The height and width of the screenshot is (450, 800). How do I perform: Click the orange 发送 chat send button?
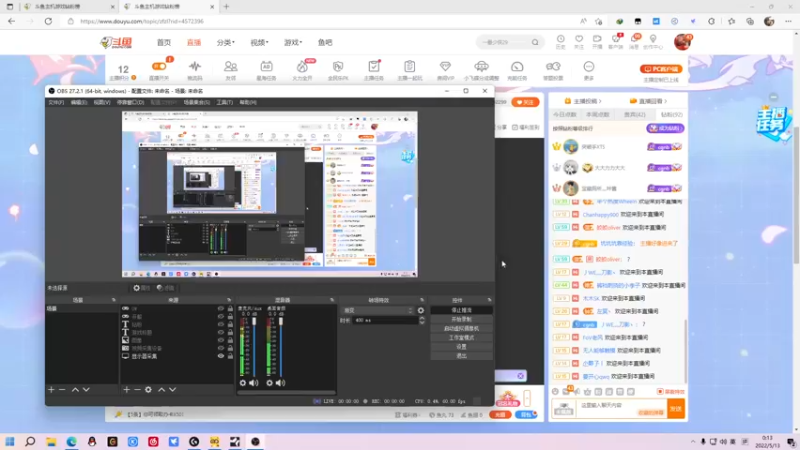(676, 409)
